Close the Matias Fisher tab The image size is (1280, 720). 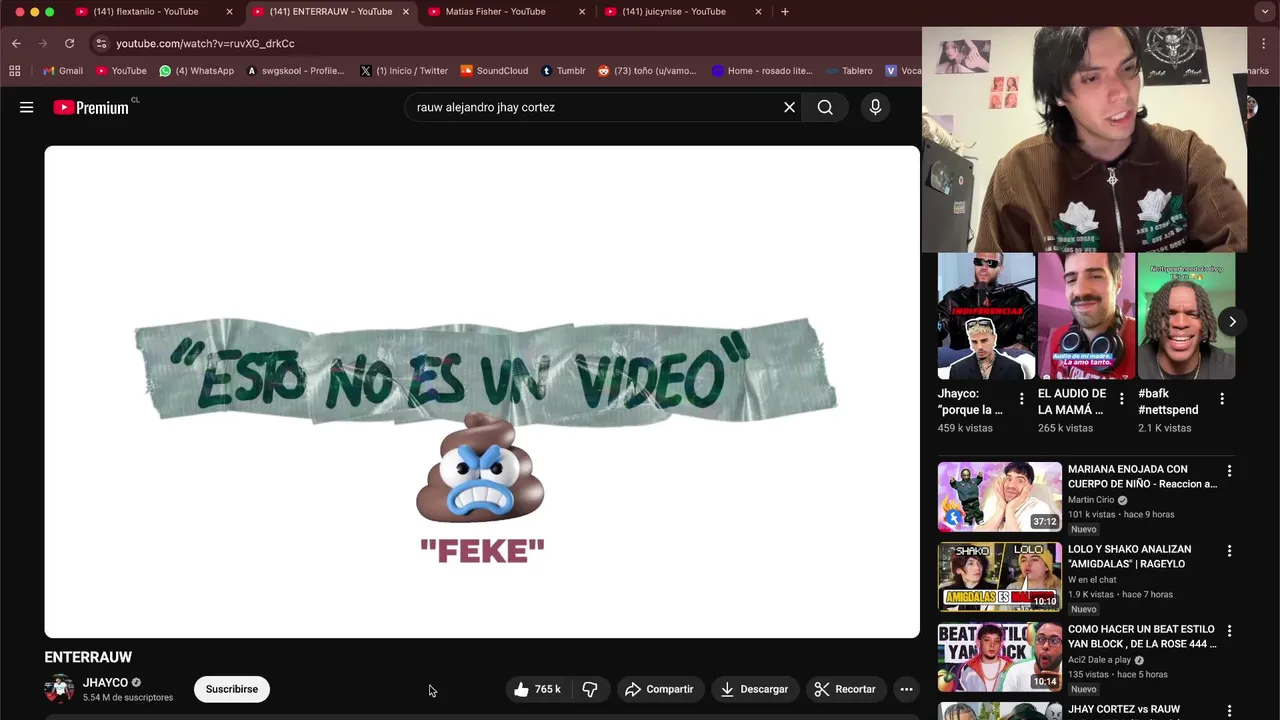(x=582, y=12)
